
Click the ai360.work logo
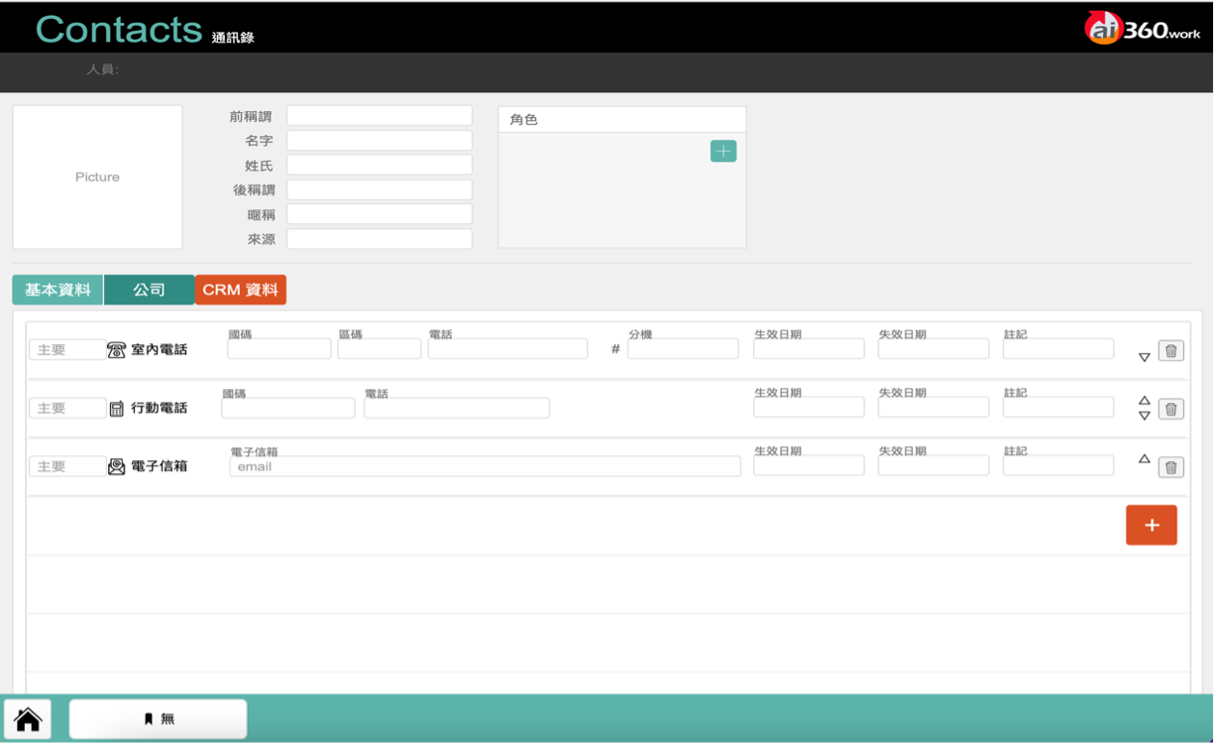click(1143, 29)
